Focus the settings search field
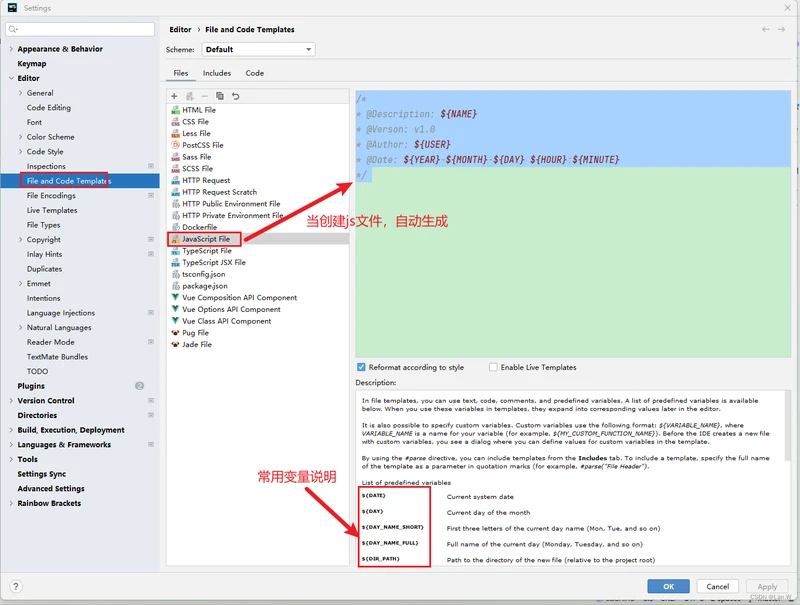This screenshot has width=800, height=605. click(x=80, y=29)
